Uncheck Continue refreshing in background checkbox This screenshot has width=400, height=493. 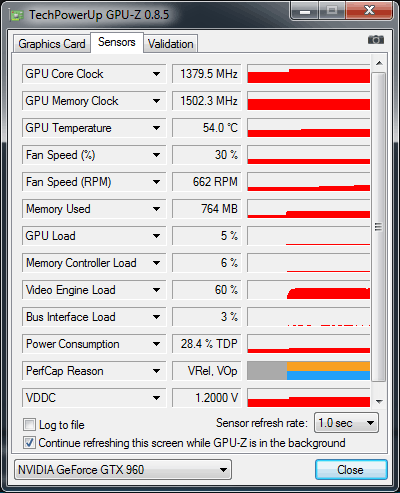click(29, 443)
